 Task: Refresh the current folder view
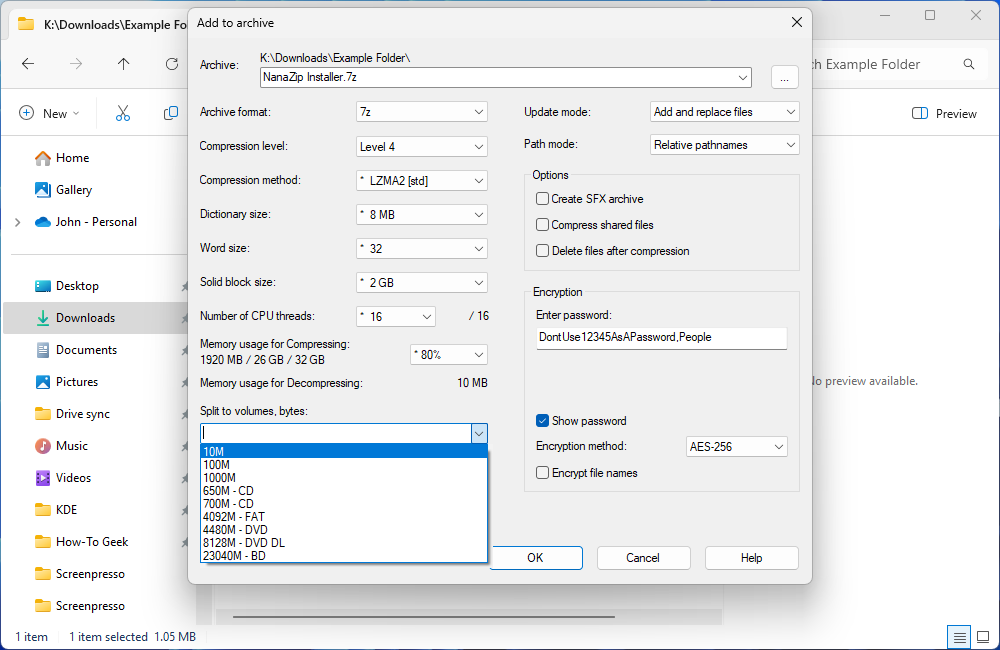coord(171,63)
